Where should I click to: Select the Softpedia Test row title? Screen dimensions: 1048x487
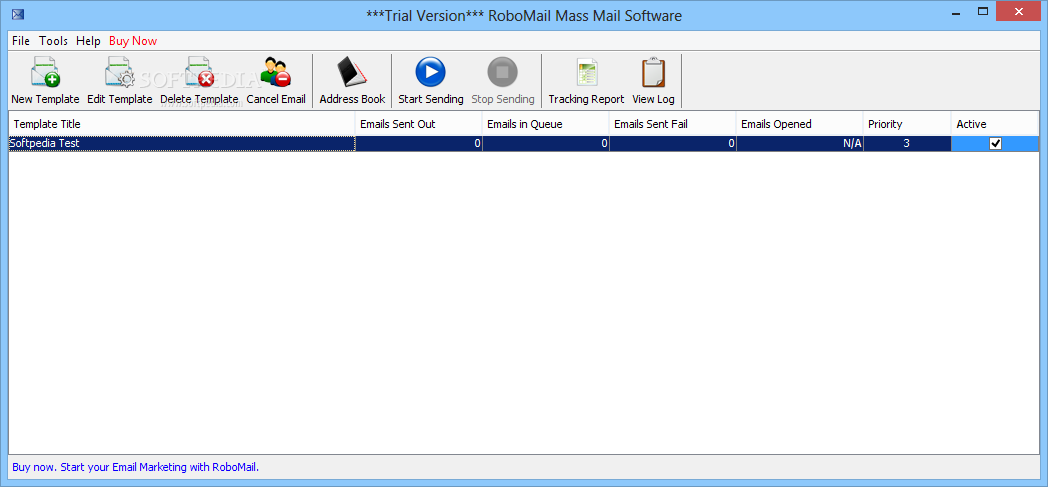(181, 143)
